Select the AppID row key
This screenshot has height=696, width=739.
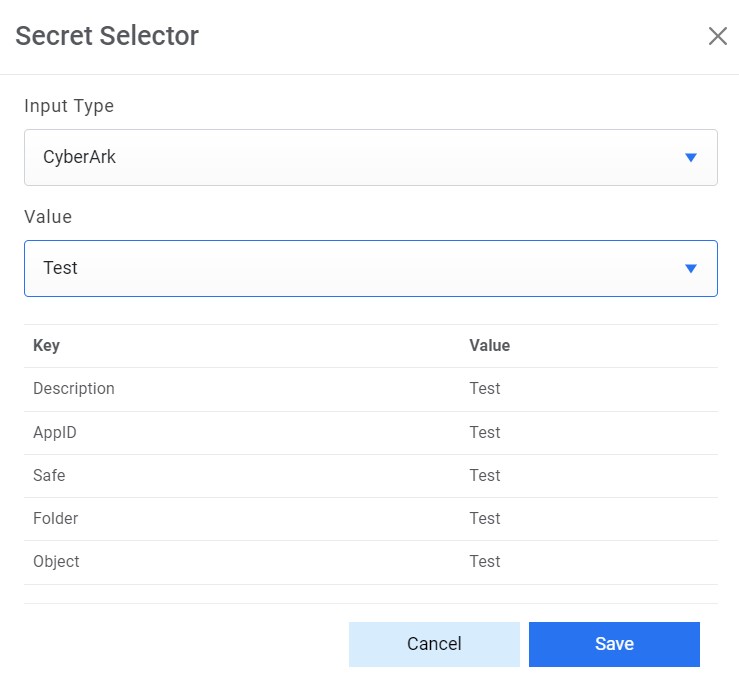[x=55, y=433]
